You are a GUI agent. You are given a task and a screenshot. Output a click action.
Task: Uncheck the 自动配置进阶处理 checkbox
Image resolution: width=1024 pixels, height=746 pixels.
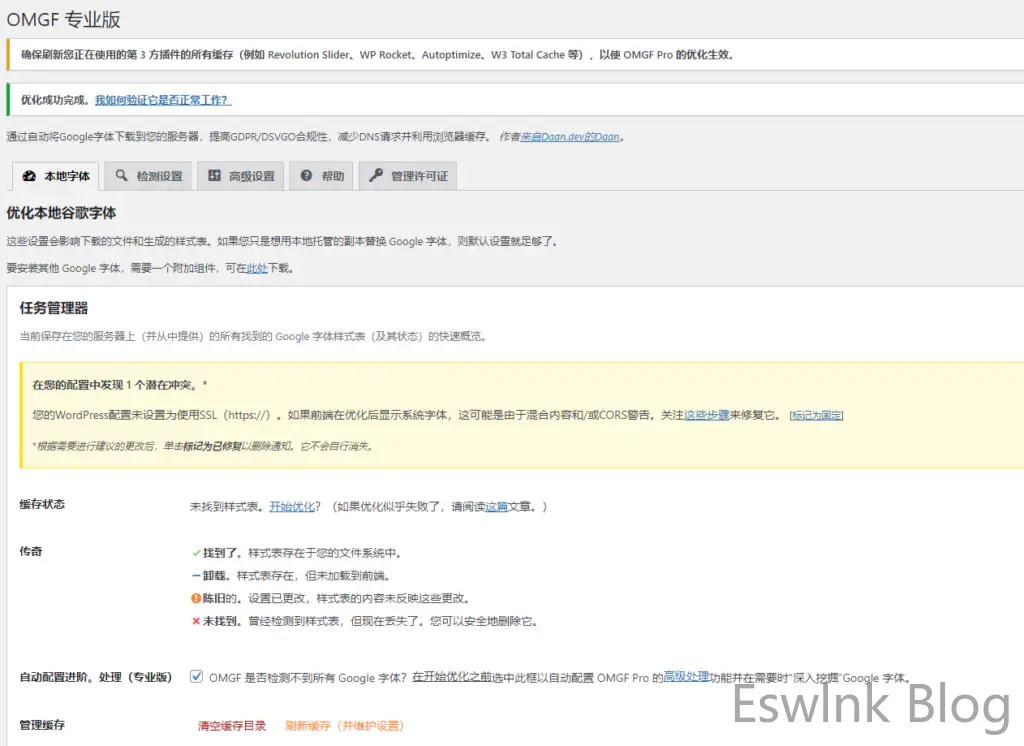coord(196,677)
